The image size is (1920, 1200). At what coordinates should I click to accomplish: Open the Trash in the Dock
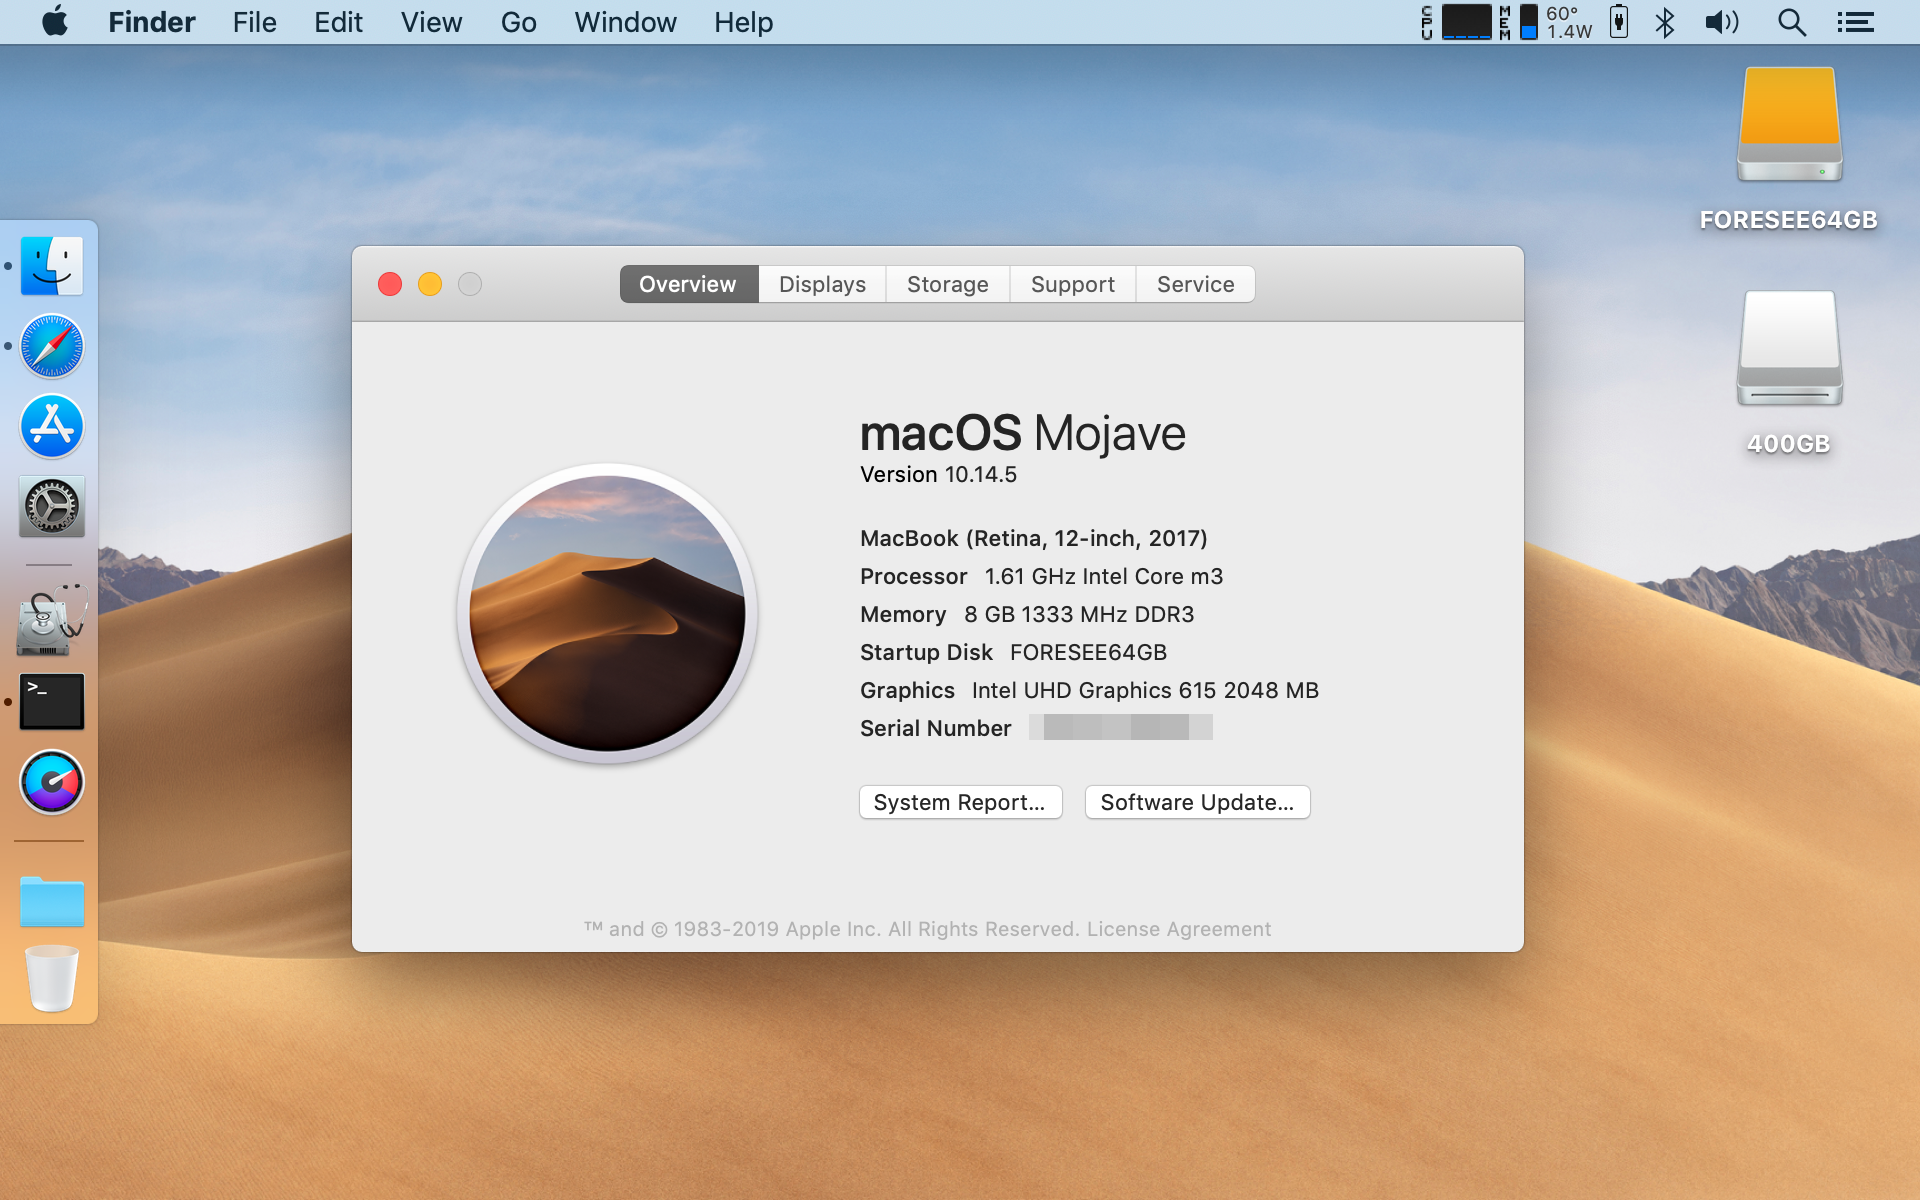pyautogui.click(x=52, y=978)
